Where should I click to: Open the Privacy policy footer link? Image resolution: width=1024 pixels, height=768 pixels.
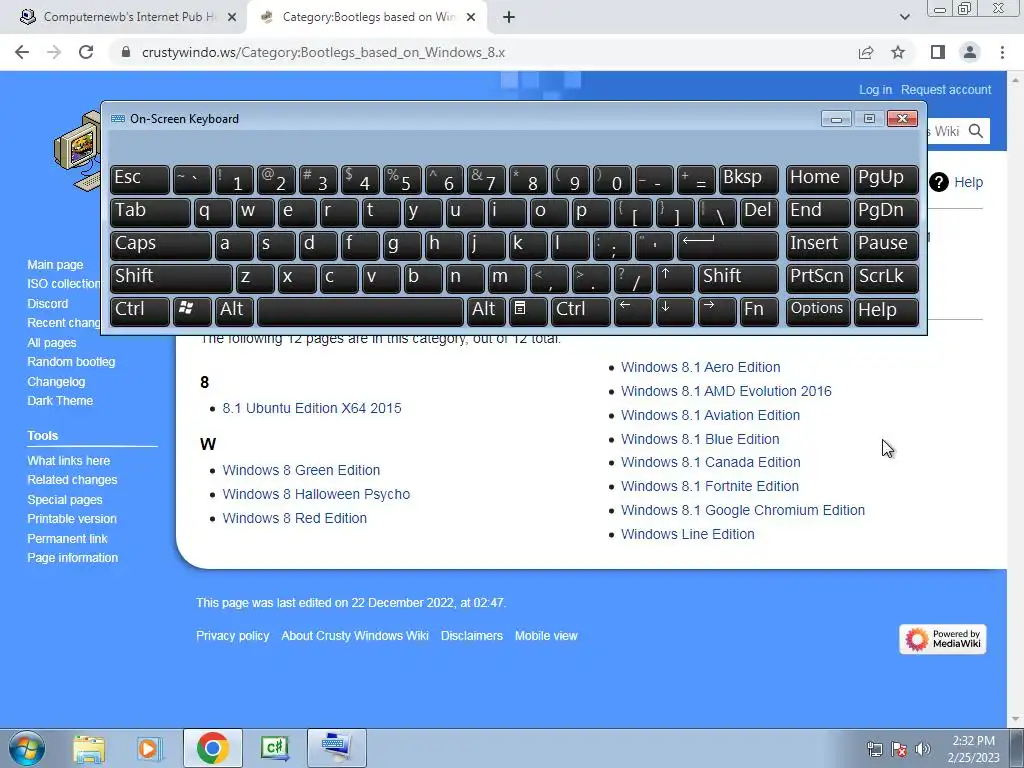[x=232, y=636]
